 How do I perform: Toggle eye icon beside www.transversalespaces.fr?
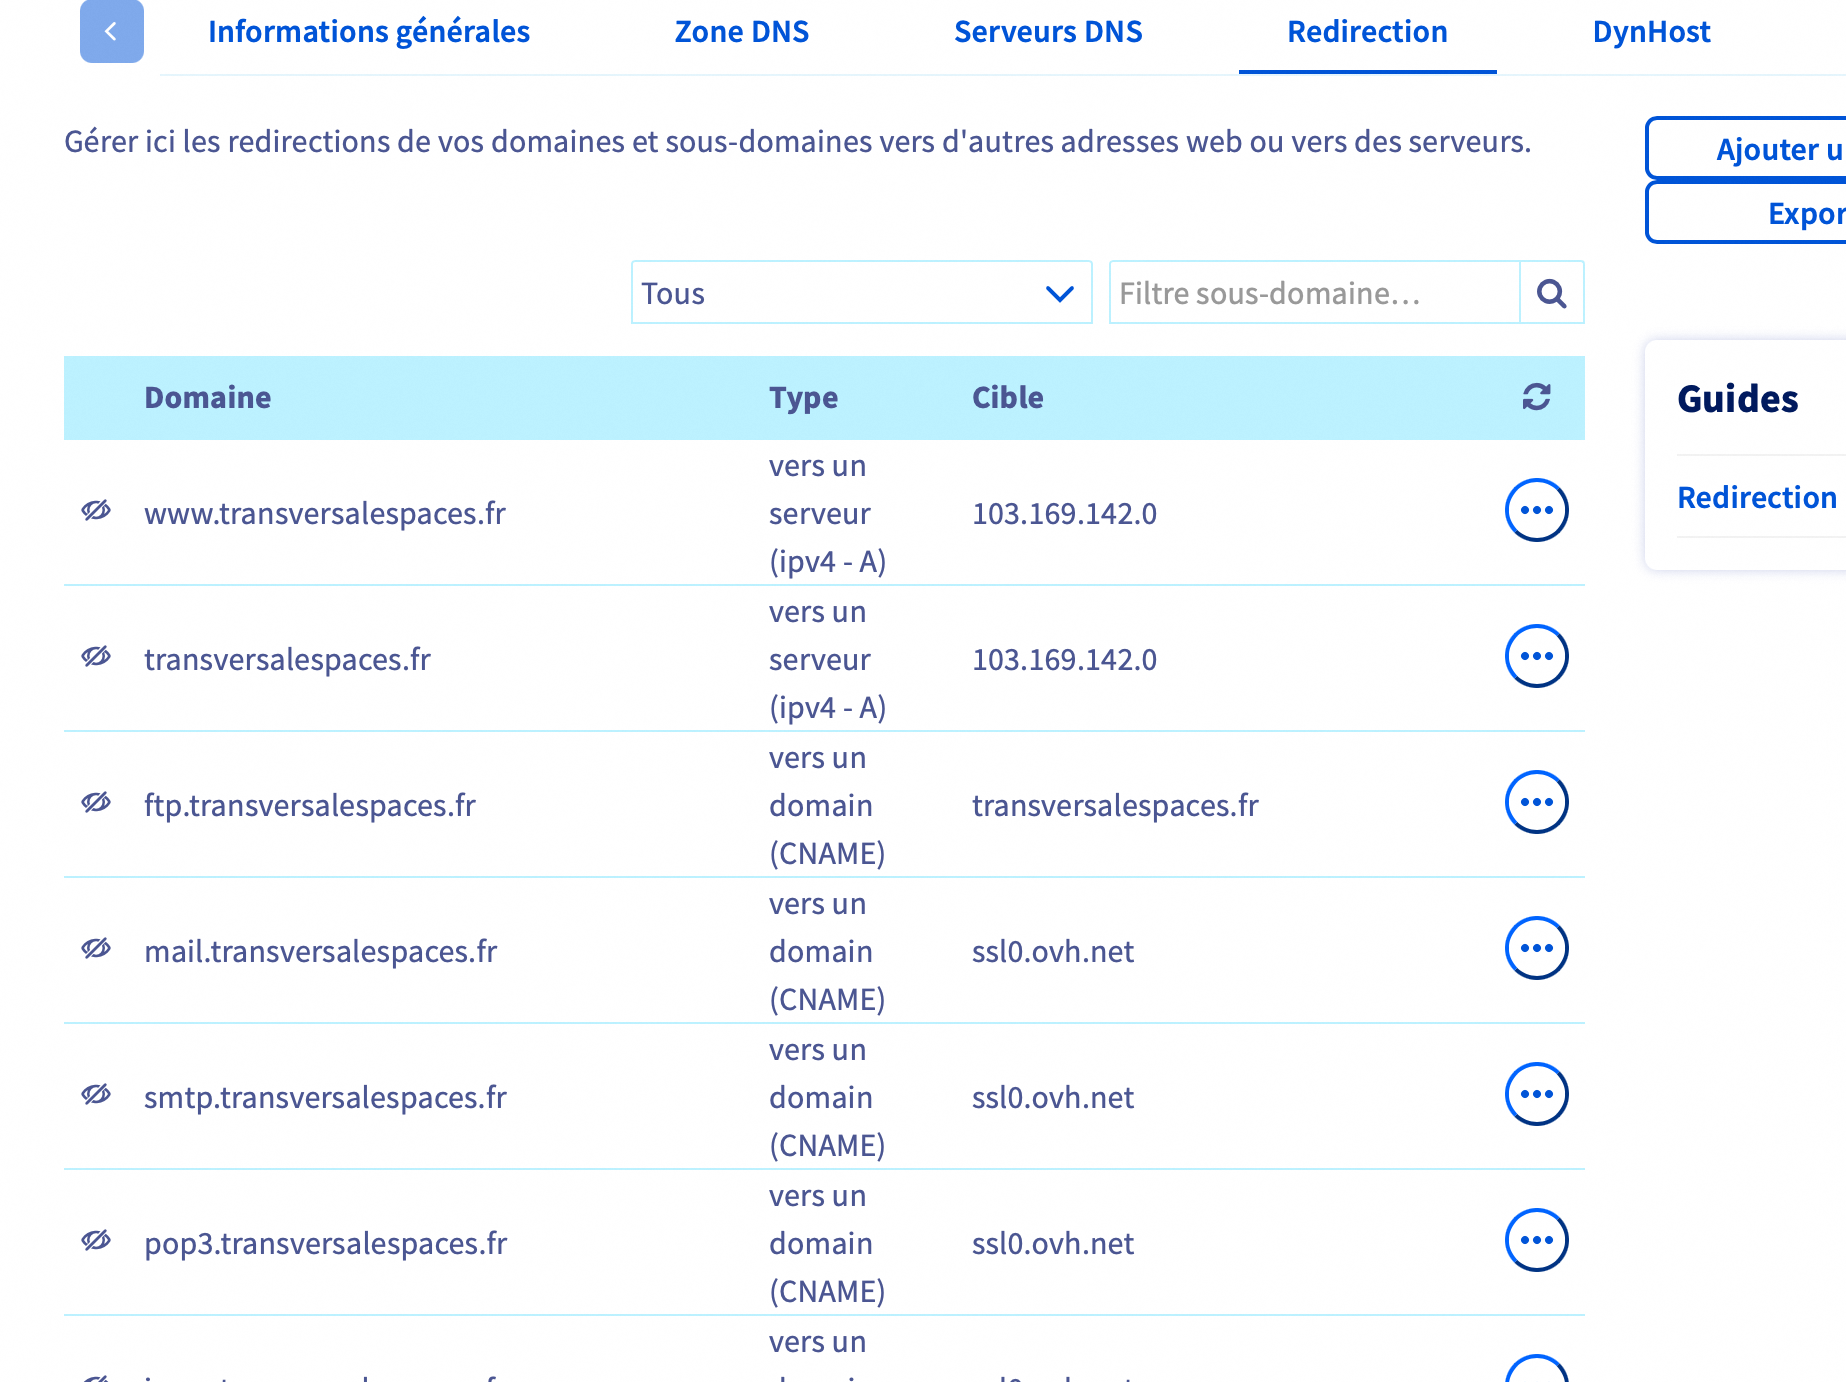click(96, 511)
